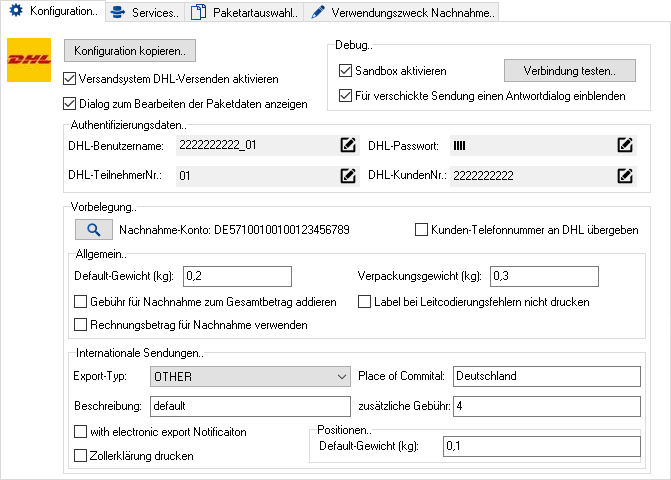This screenshot has width=671, height=480.
Task: Click the pencil icon on Verwendungszweck tab
Action: click(318, 12)
